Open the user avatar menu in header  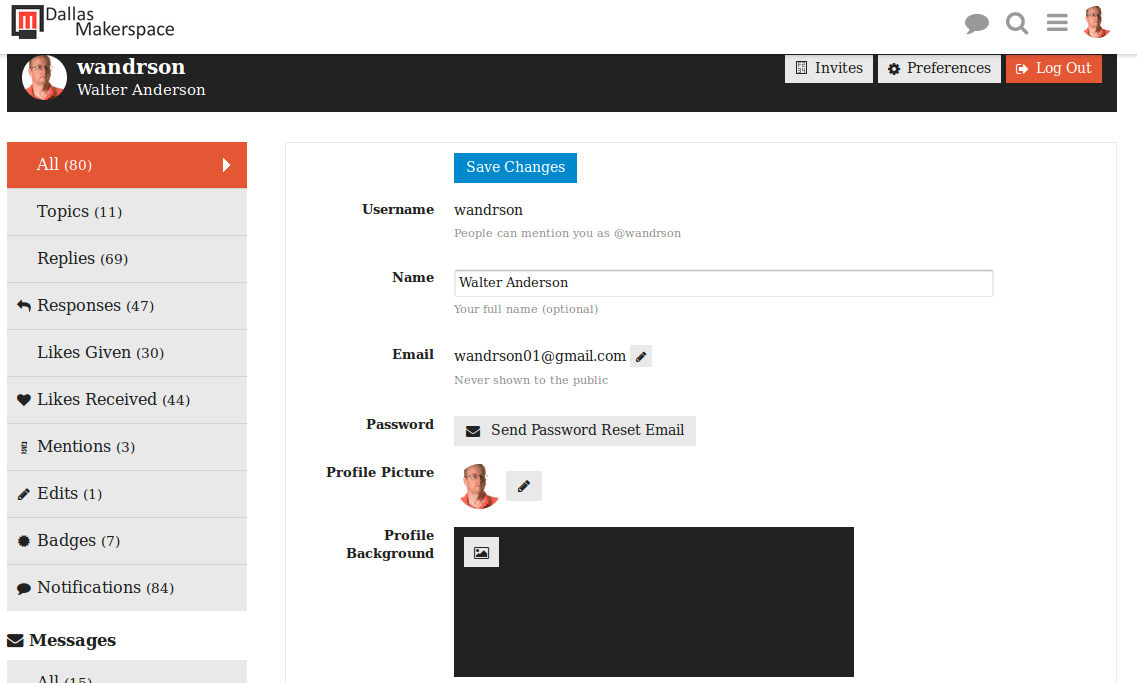coord(1096,22)
